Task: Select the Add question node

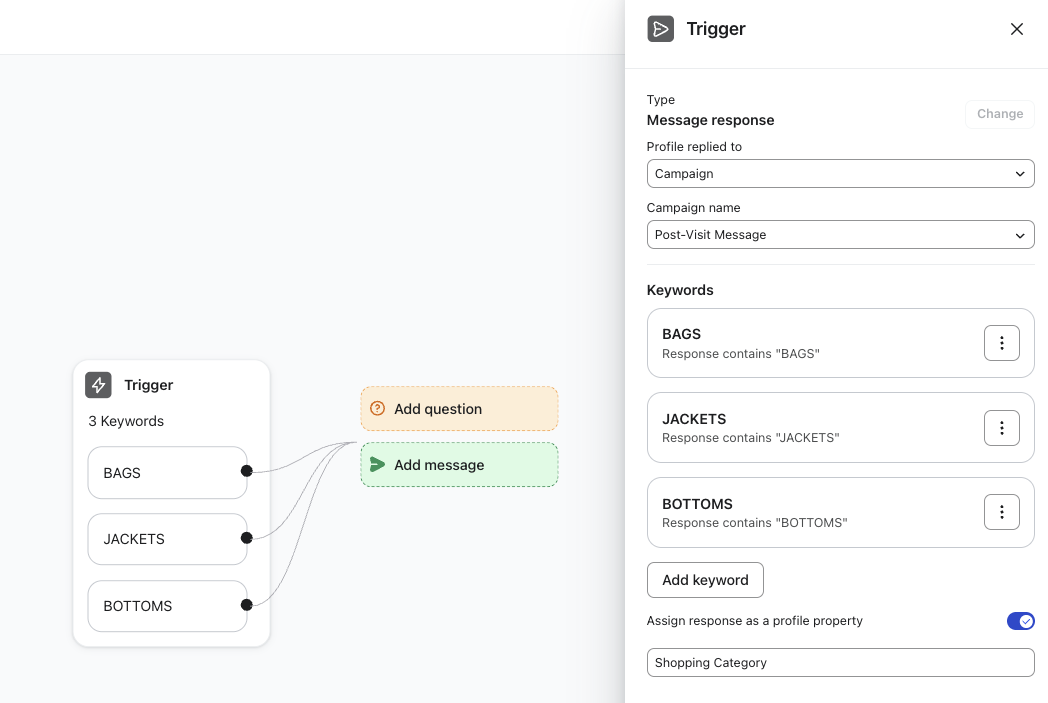Action: click(x=459, y=409)
